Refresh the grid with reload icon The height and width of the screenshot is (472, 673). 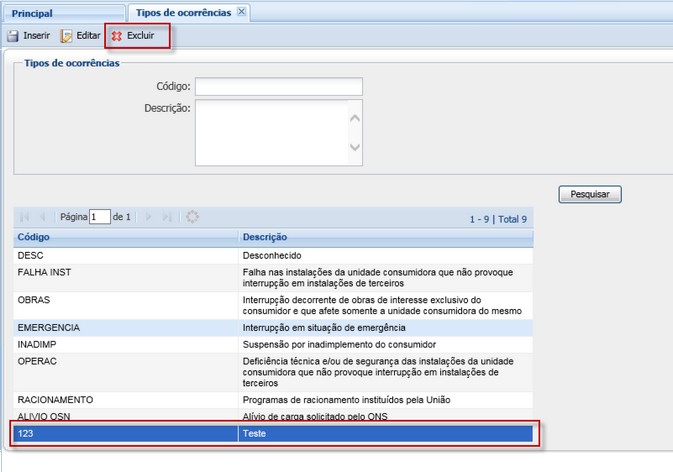point(193,217)
